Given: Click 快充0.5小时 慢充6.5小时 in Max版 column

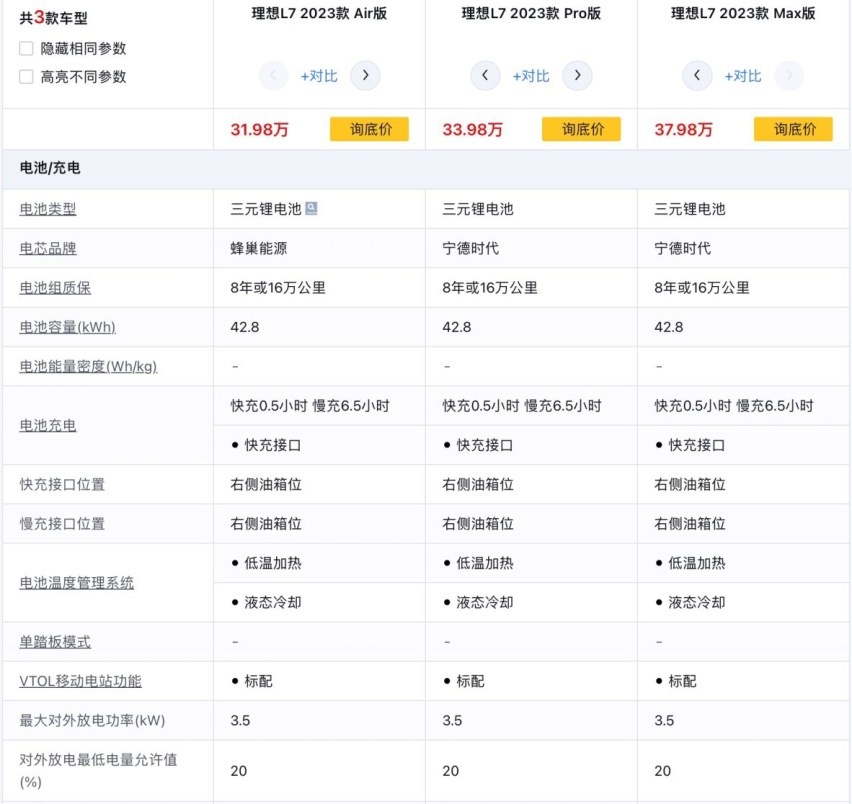Looking at the screenshot, I should tap(734, 406).
